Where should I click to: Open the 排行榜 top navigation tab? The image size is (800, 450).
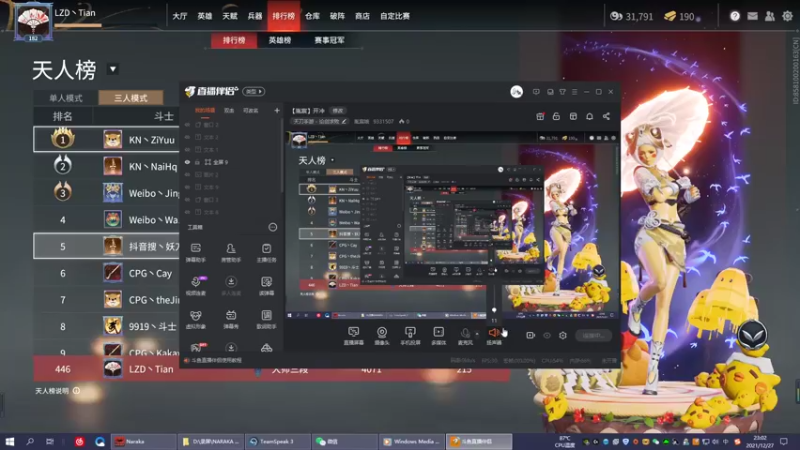[x=283, y=16]
